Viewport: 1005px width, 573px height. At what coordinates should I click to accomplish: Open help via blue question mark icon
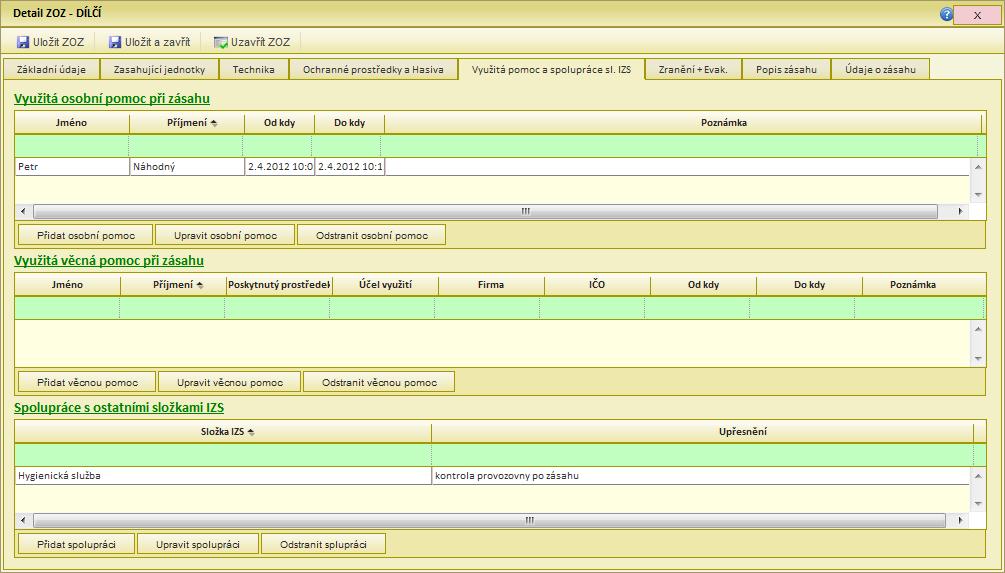click(x=946, y=15)
